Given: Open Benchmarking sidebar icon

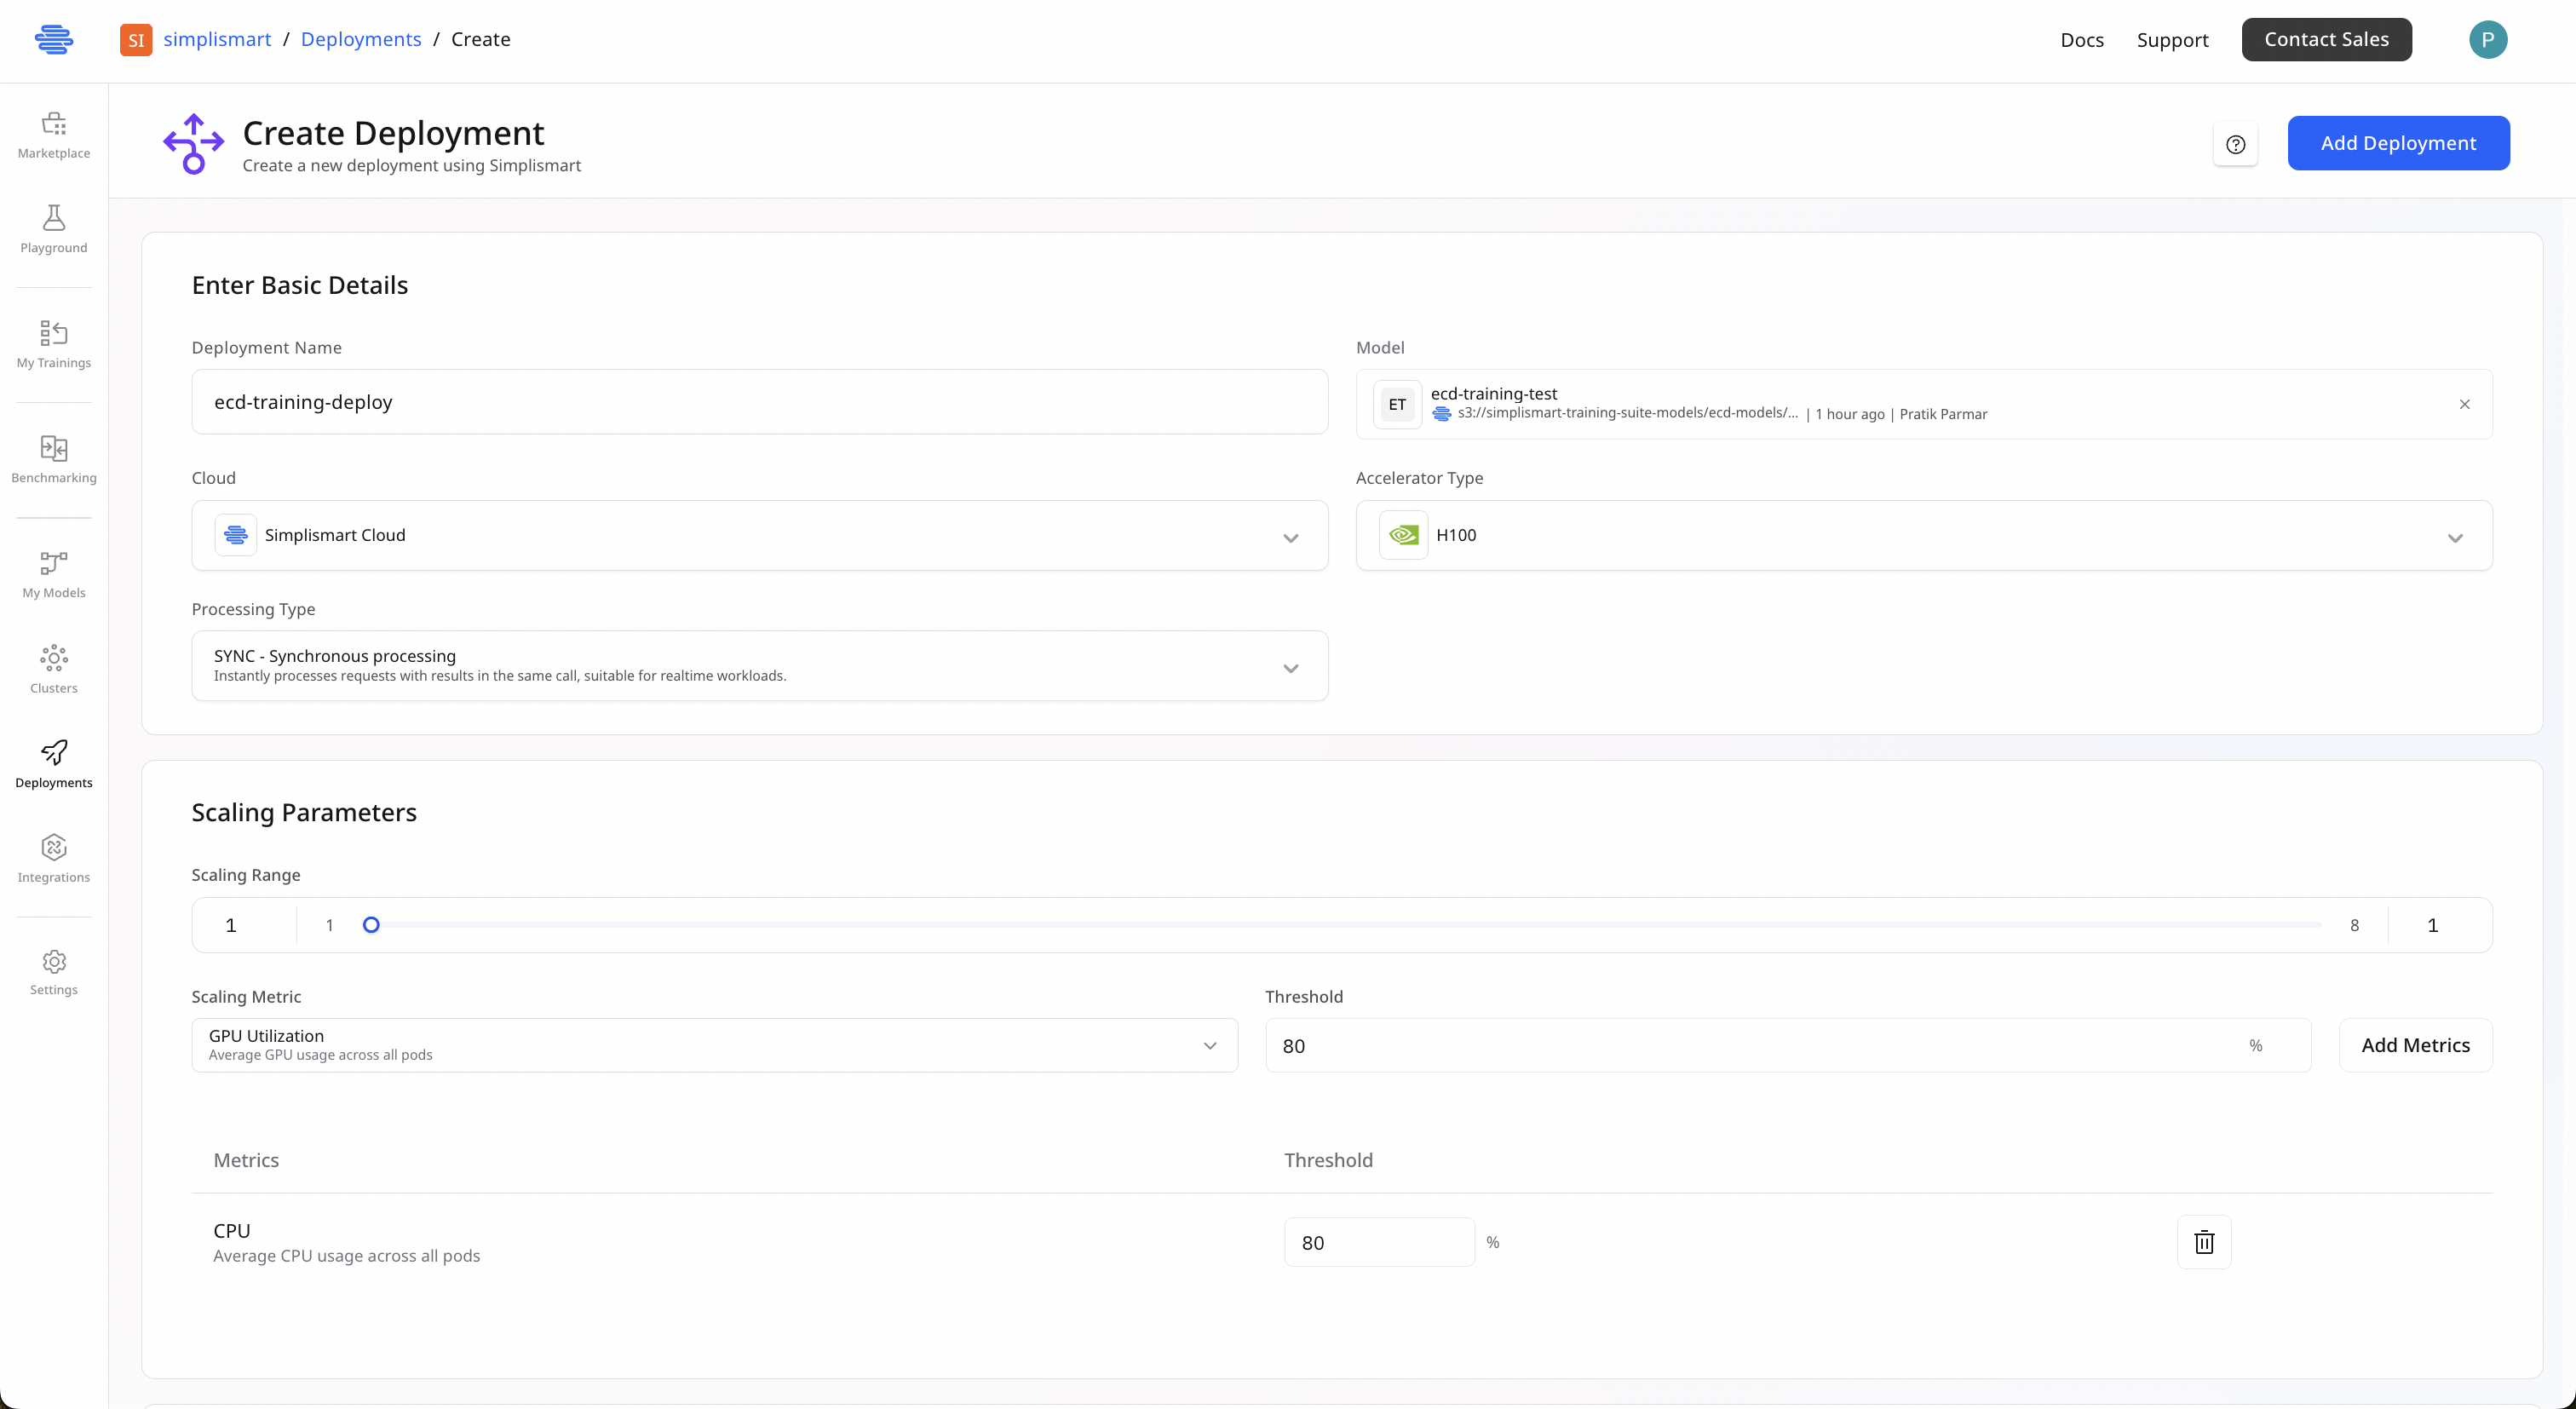Looking at the screenshot, I should click(54, 459).
